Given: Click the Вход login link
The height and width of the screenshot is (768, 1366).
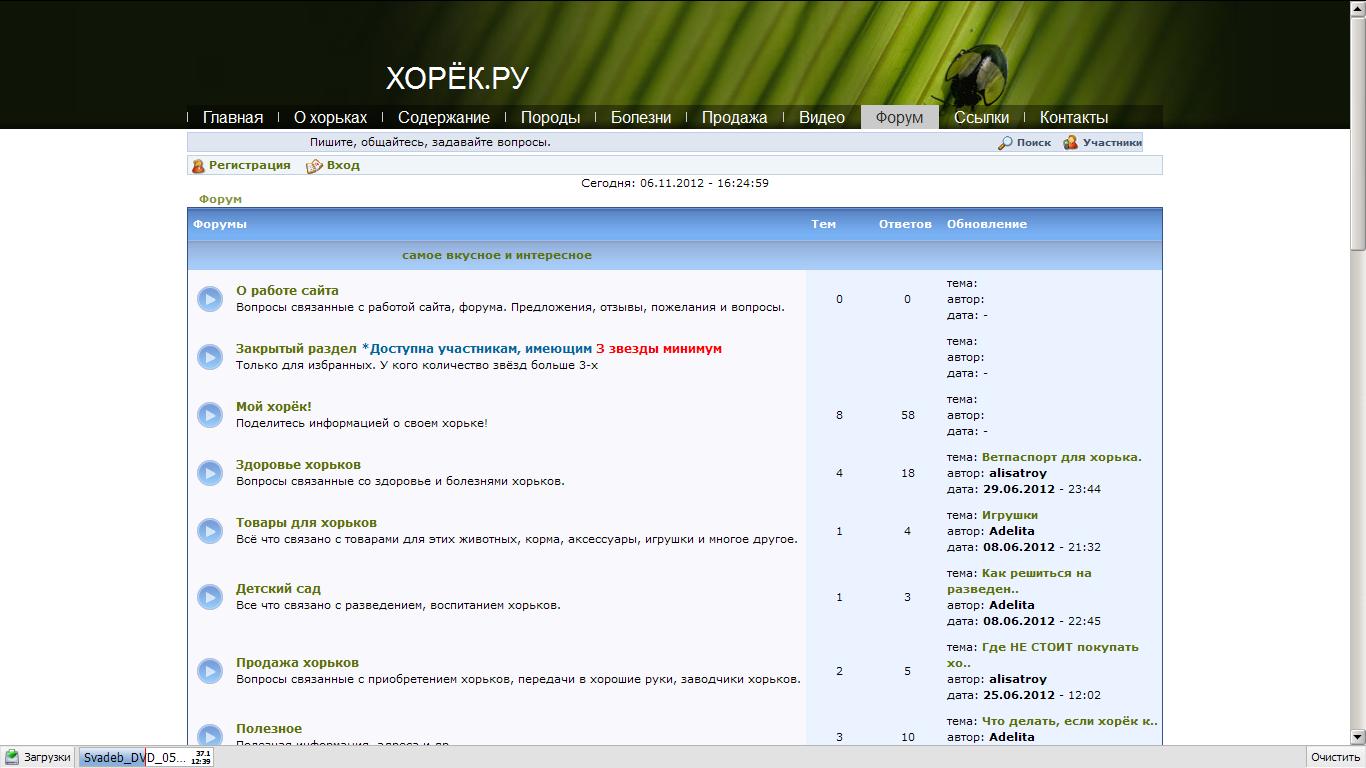Looking at the screenshot, I should point(343,165).
